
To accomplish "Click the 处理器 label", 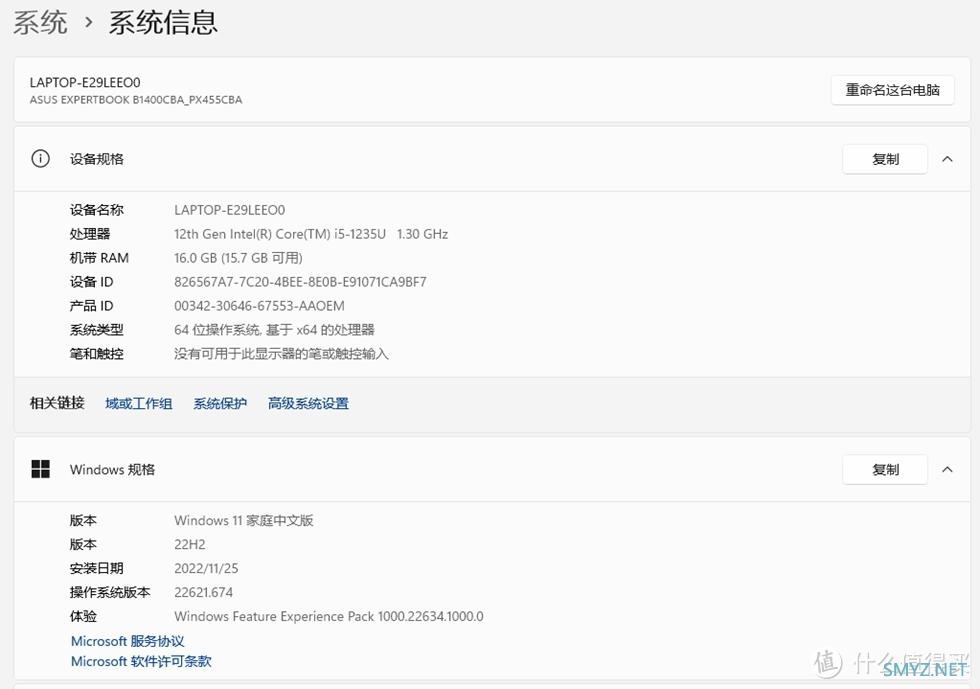I will point(90,234).
